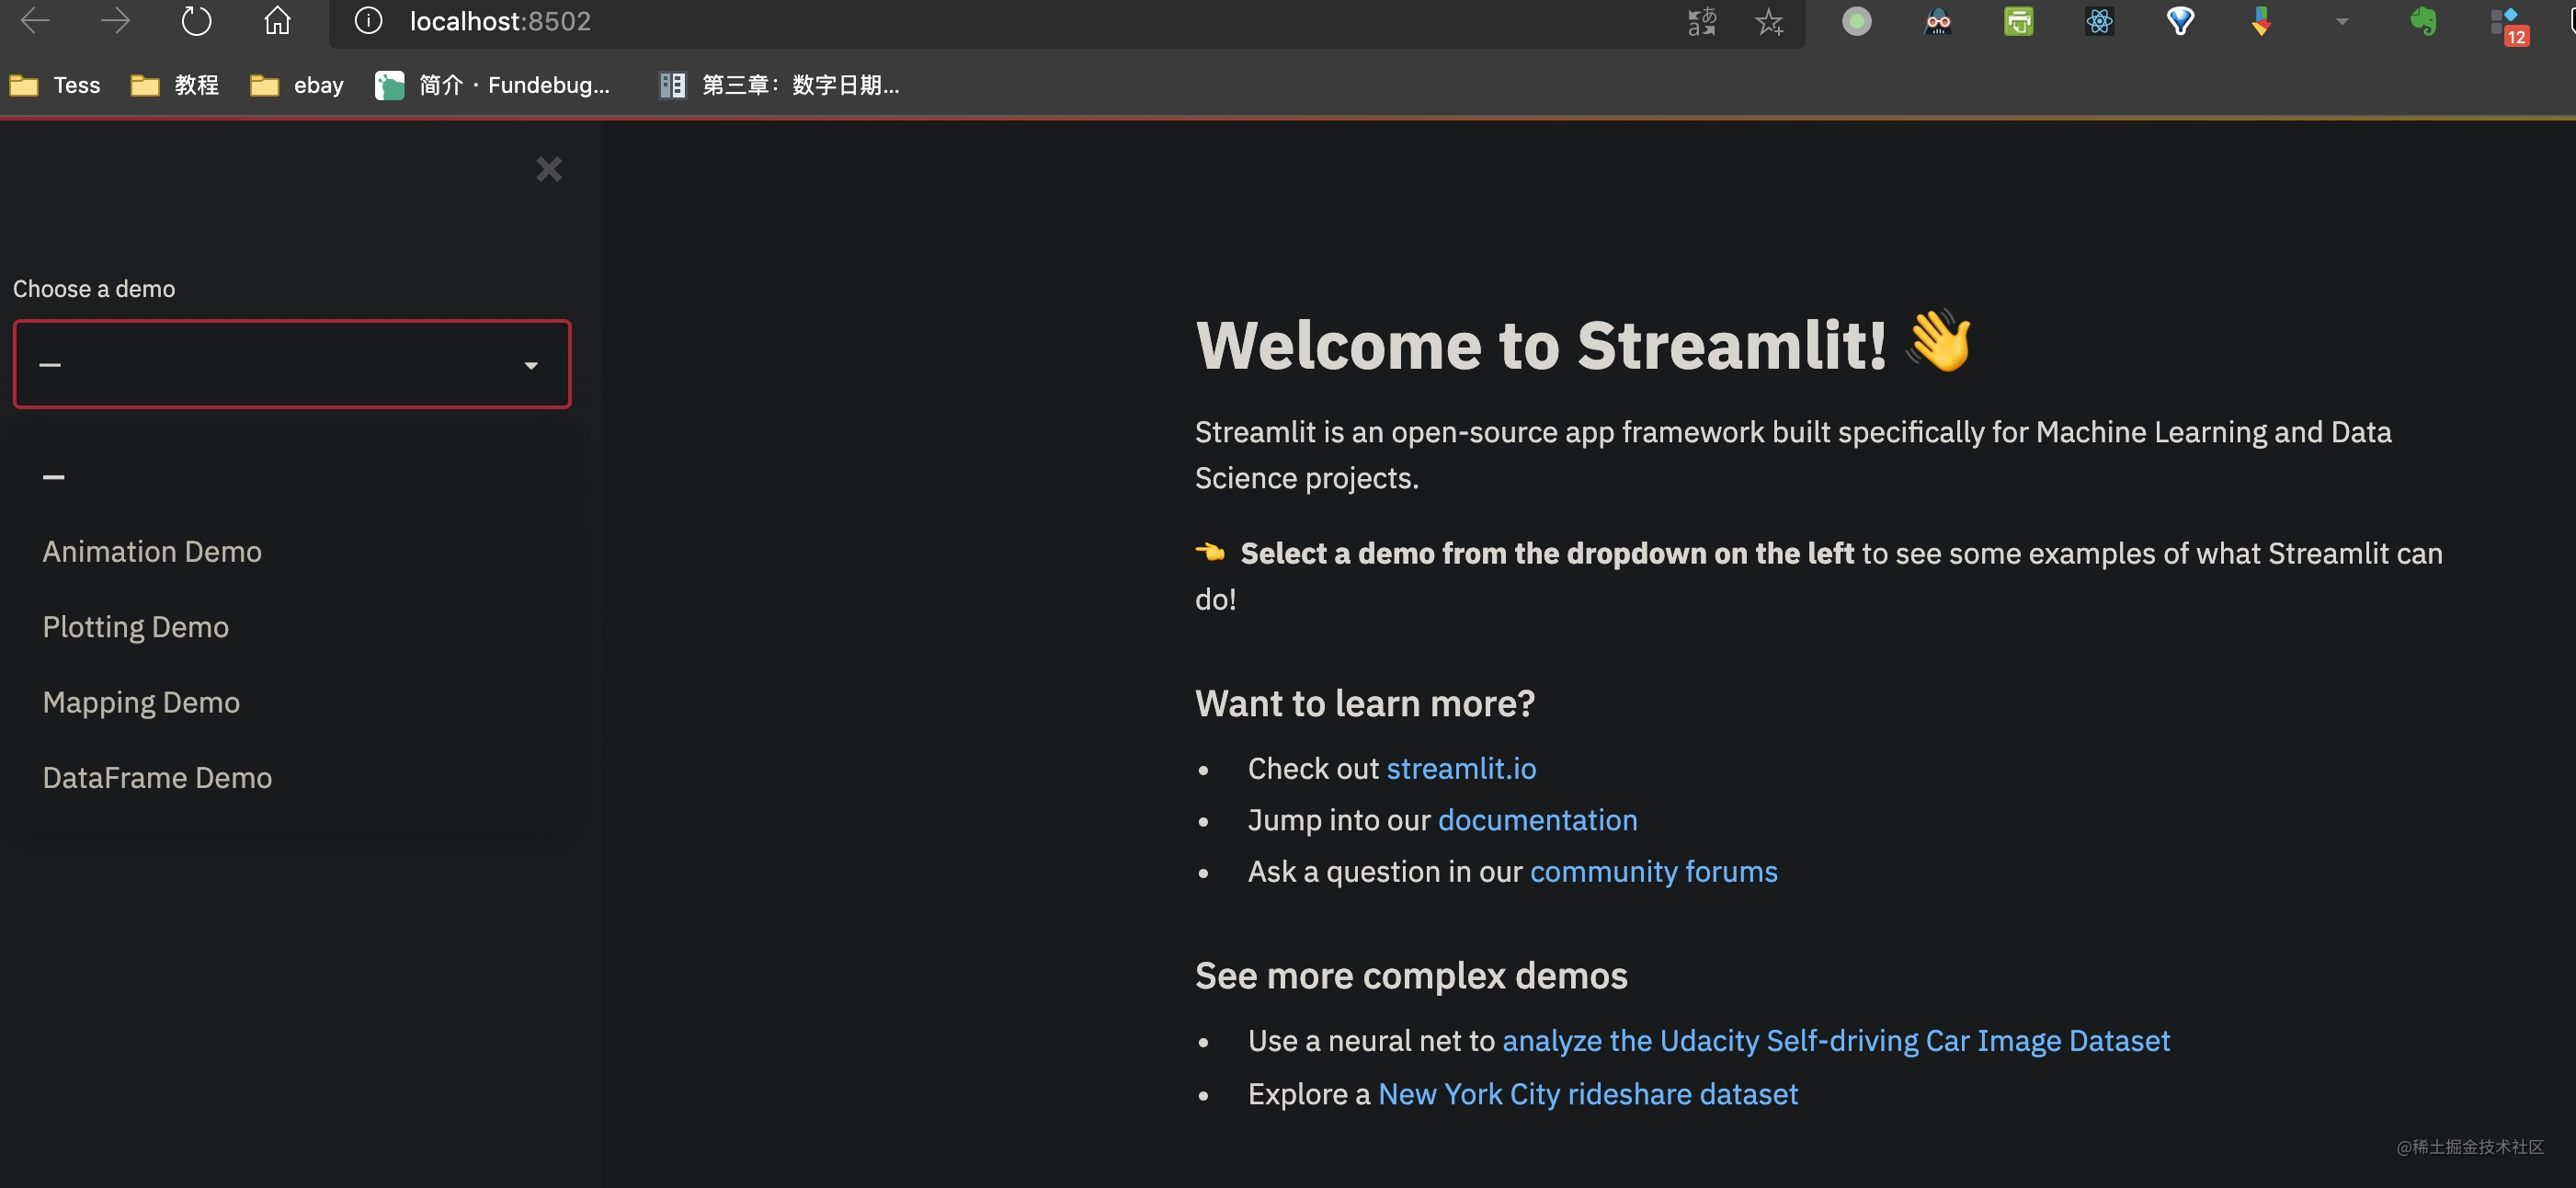Viewport: 2576px width, 1188px height.
Task: Click the bookmark star icon
Action: point(1769,21)
